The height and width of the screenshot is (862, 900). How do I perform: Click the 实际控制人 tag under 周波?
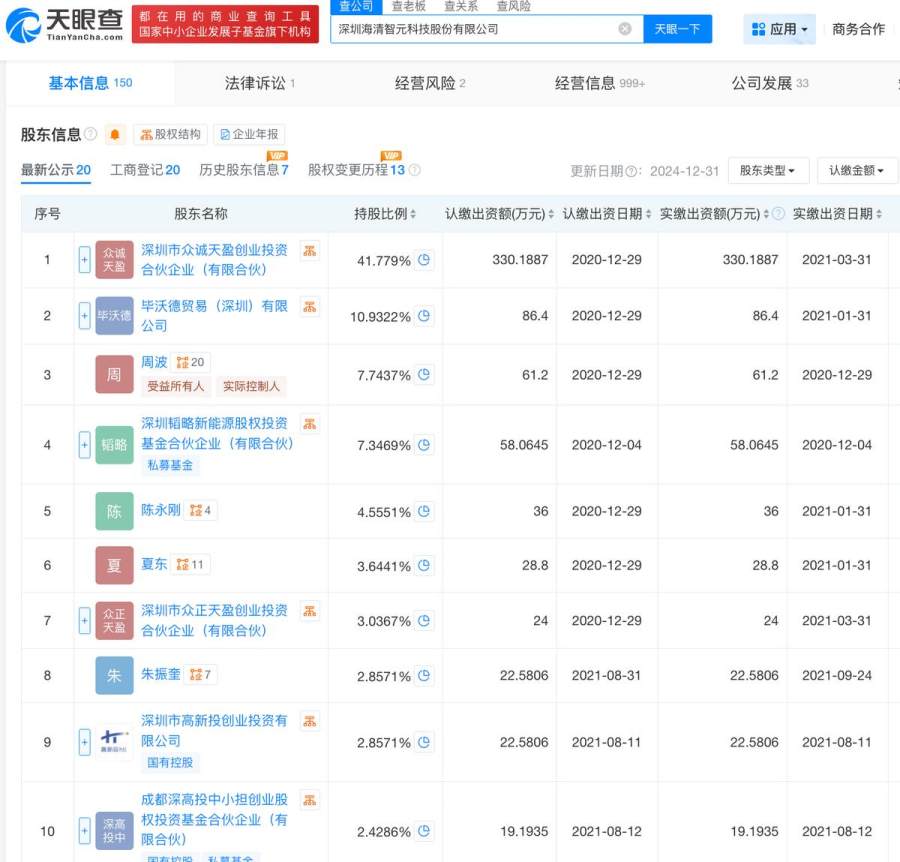[251, 386]
